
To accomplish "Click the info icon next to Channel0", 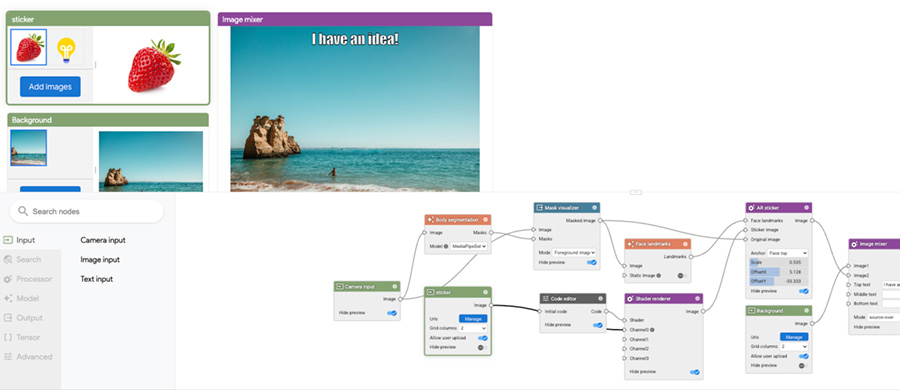I will [653, 330].
